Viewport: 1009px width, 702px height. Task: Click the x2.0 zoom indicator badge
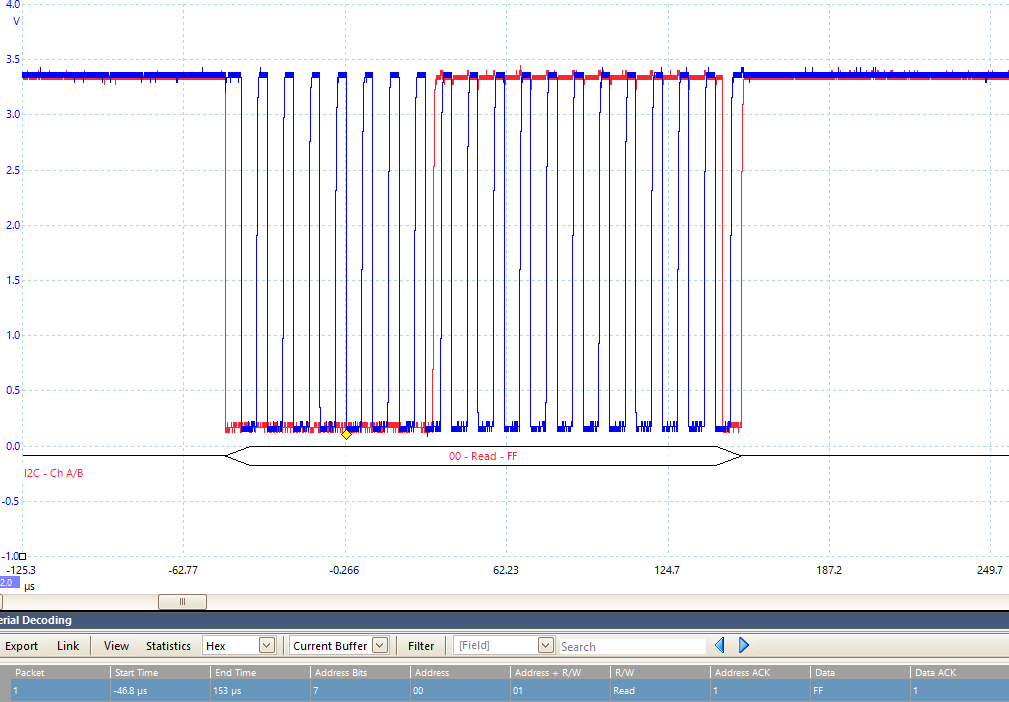pos(10,582)
